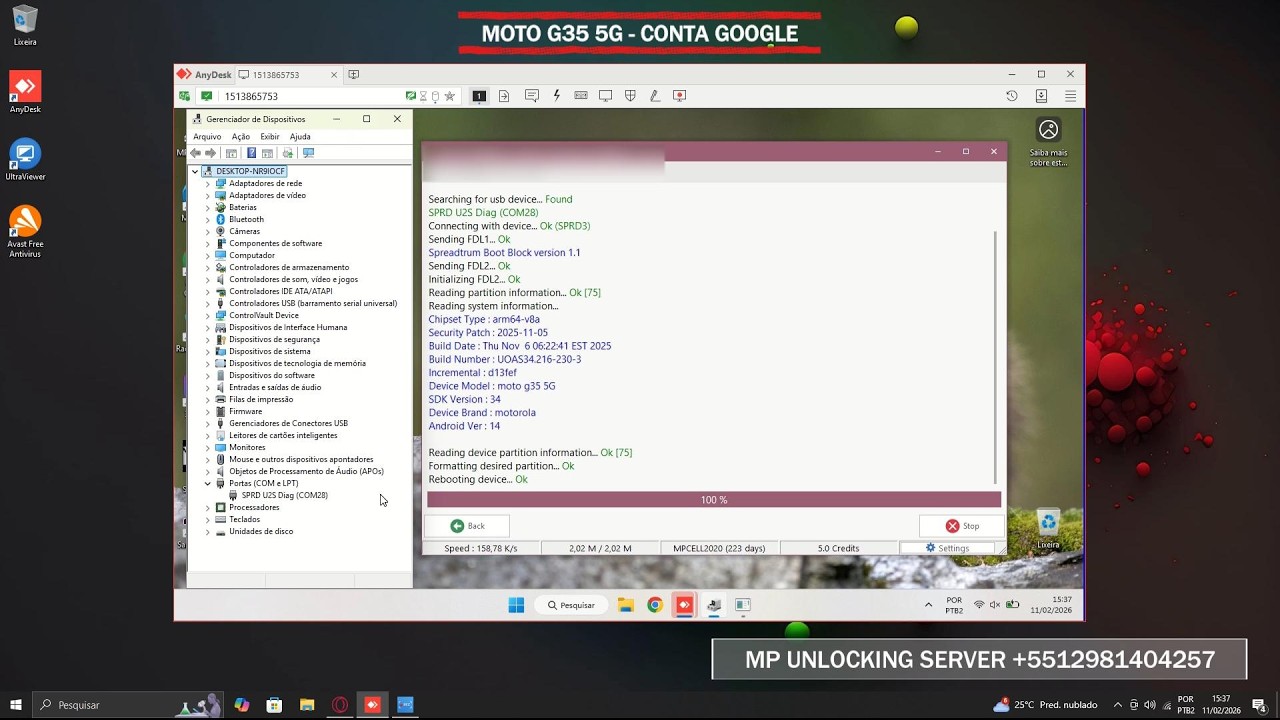
Task: Click MPCELL2020 (223 days) status entry
Action: tap(719, 548)
